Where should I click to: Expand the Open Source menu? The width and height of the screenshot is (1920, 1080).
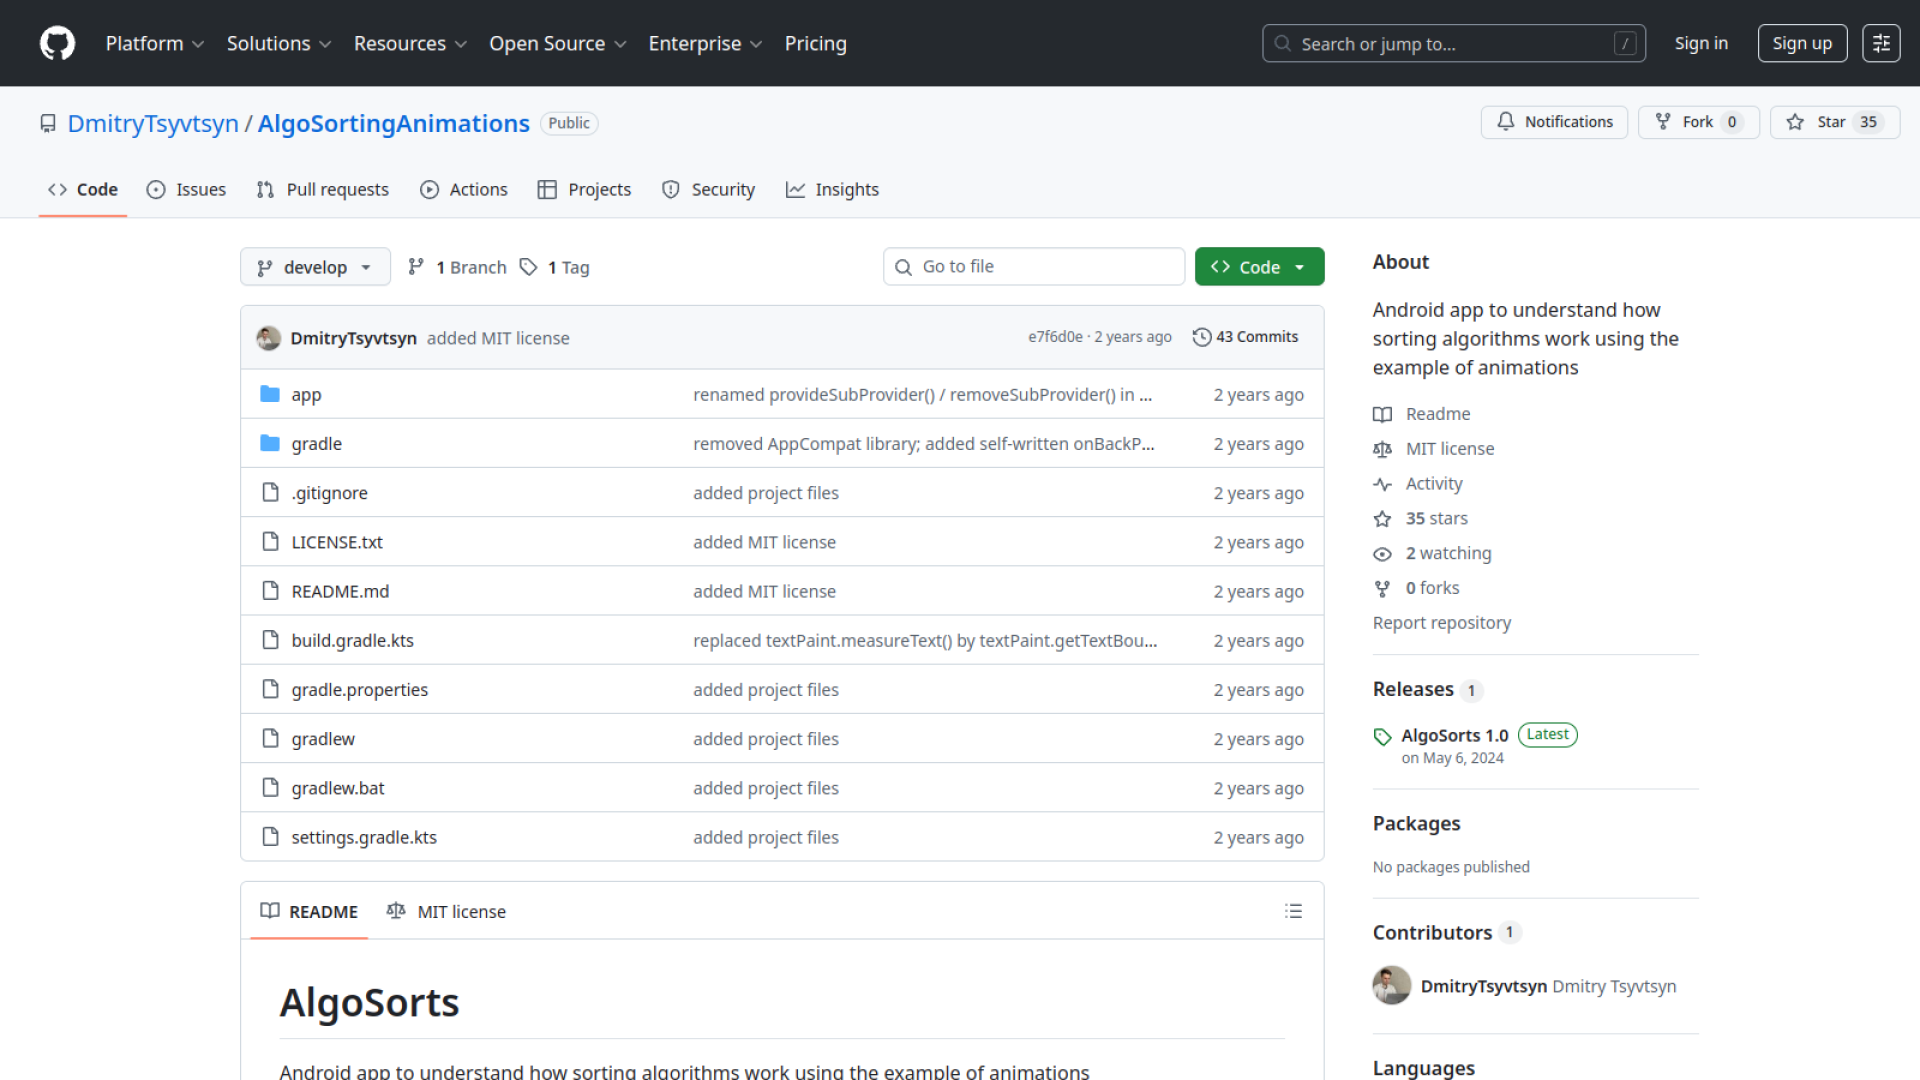[558, 43]
